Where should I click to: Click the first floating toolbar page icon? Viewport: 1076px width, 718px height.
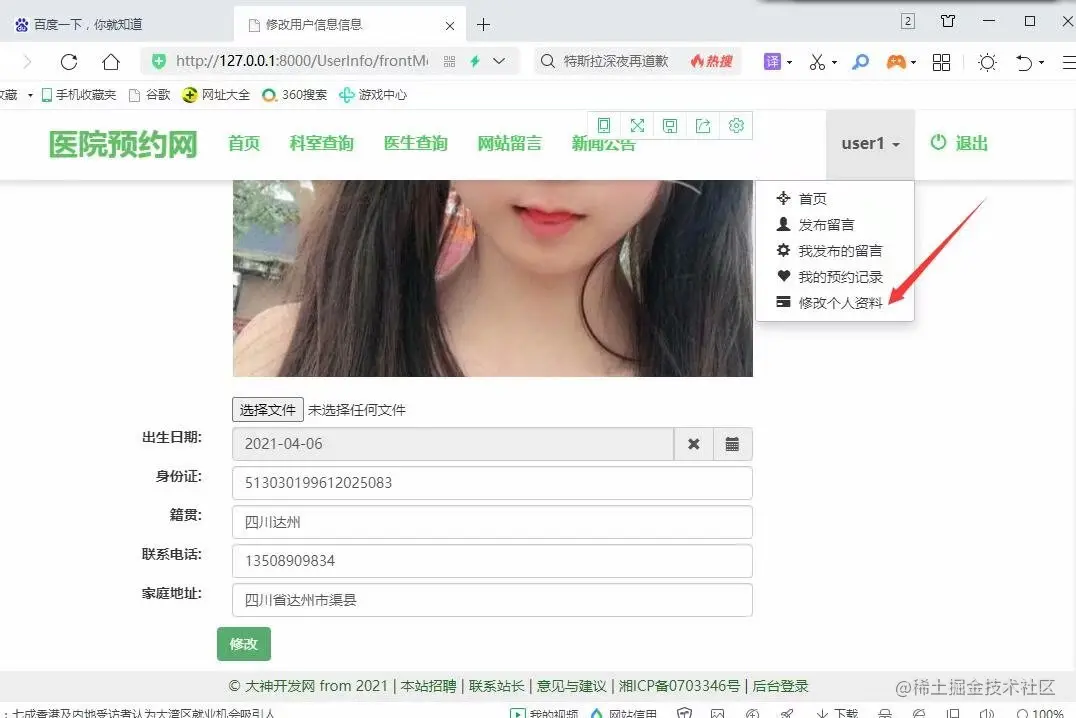[604, 126]
